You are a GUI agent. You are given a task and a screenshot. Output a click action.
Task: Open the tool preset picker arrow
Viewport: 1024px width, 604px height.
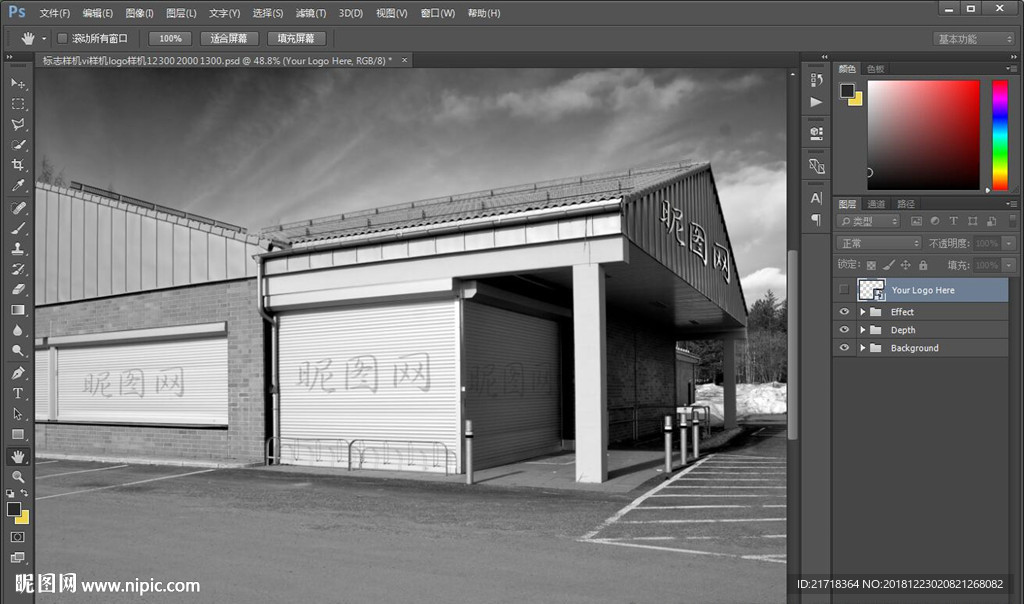coord(44,39)
